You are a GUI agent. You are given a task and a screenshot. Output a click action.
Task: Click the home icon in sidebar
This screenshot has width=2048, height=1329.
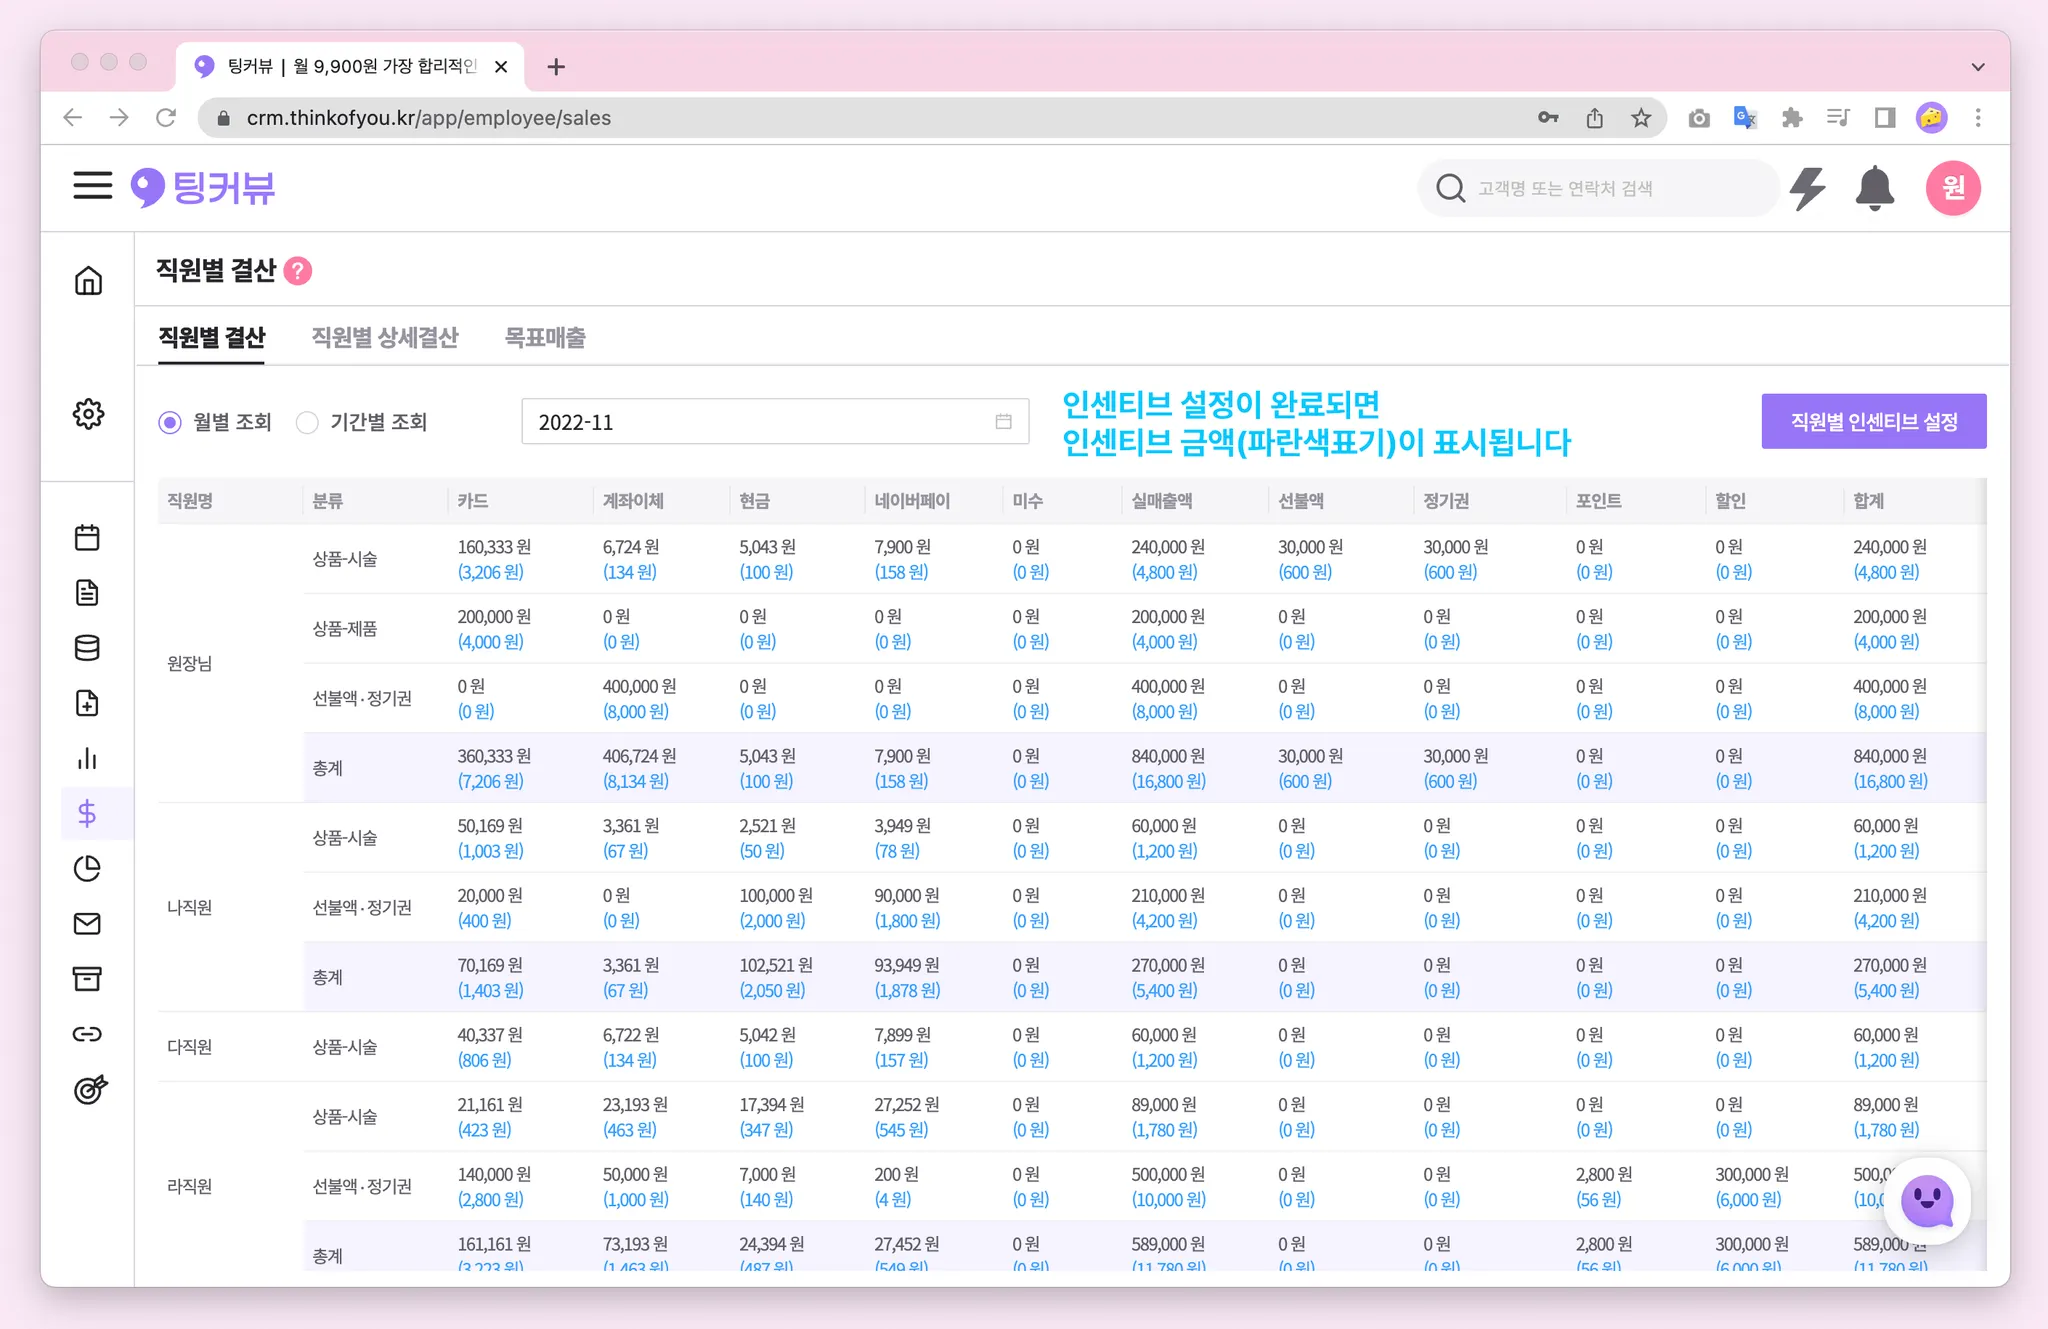88,281
